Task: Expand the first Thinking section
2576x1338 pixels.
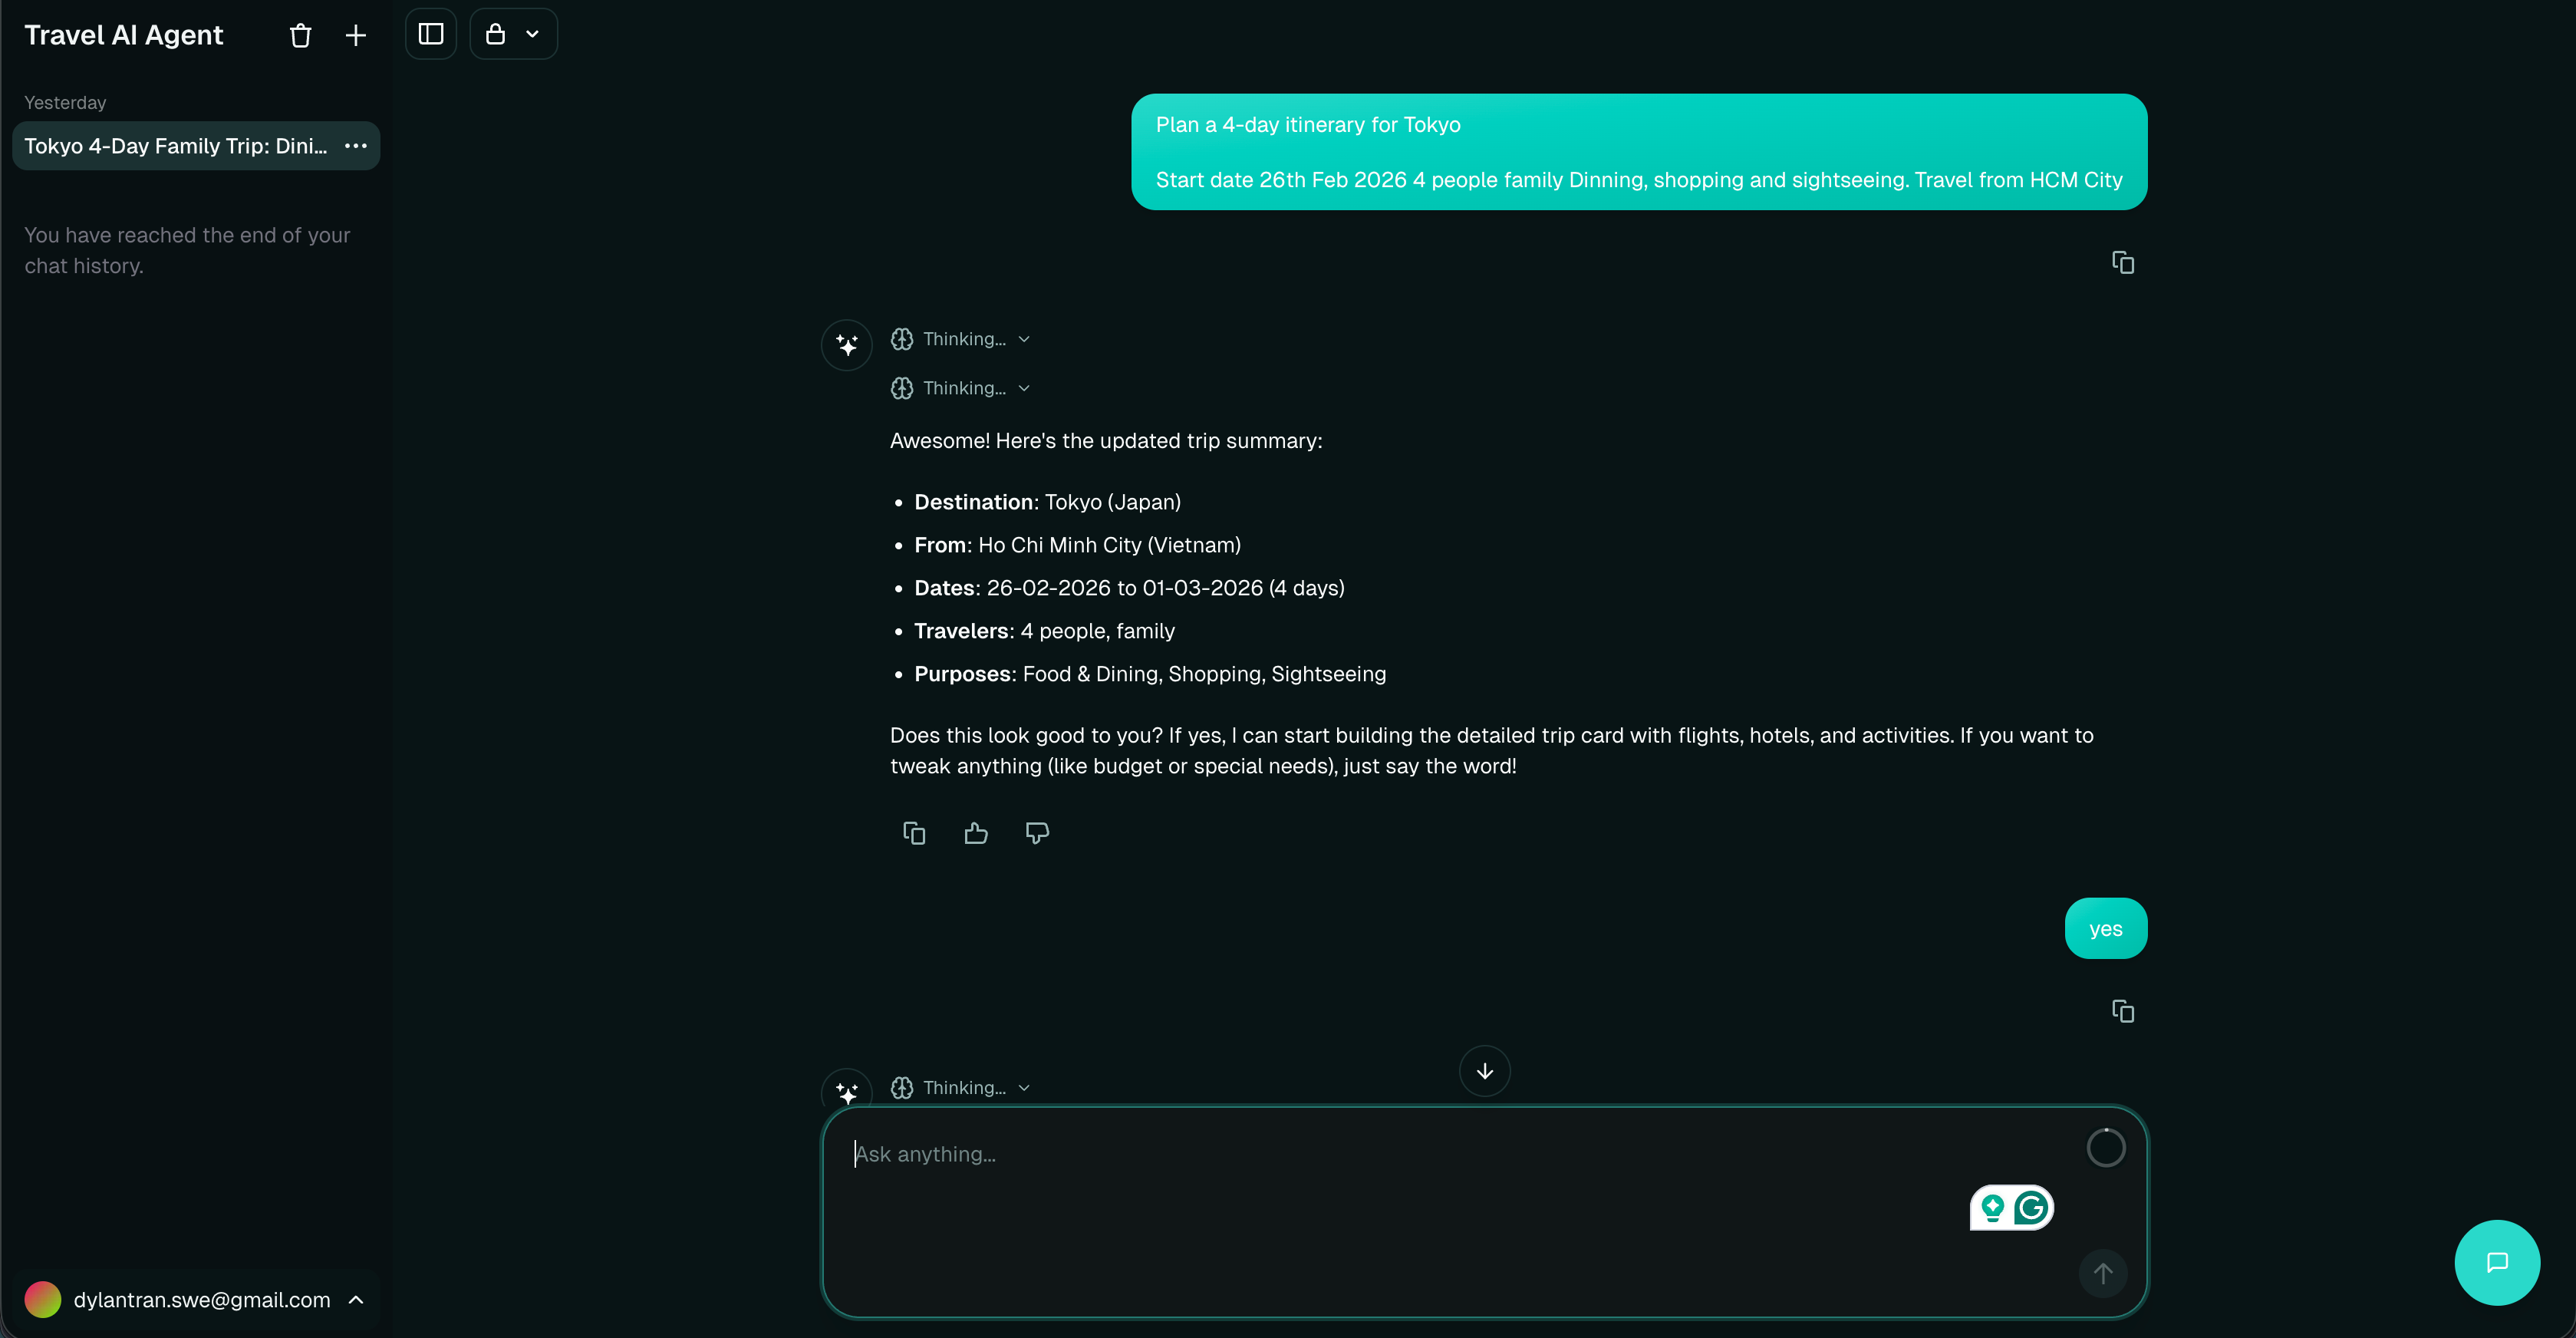Action: point(962,339)
